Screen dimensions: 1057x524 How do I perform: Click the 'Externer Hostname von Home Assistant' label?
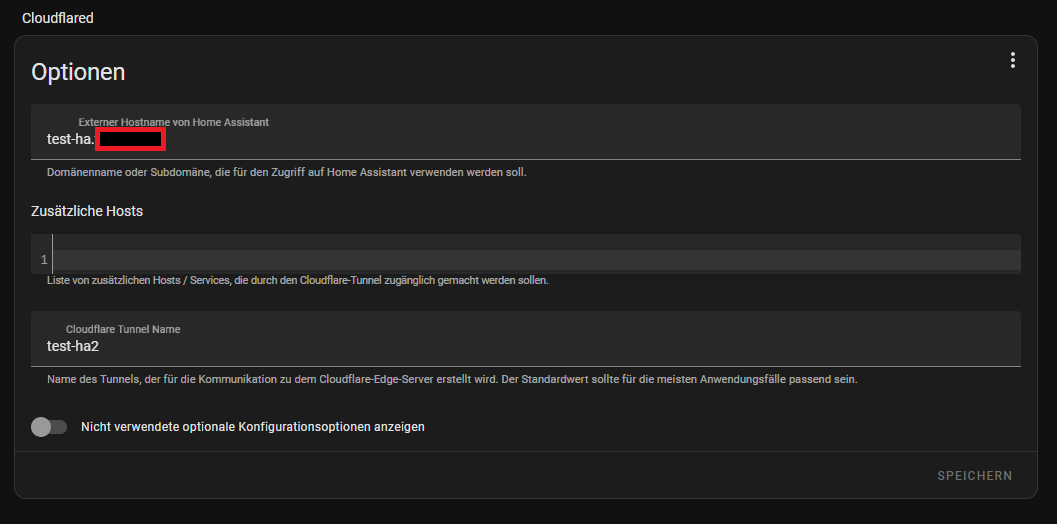coord(173,122)
